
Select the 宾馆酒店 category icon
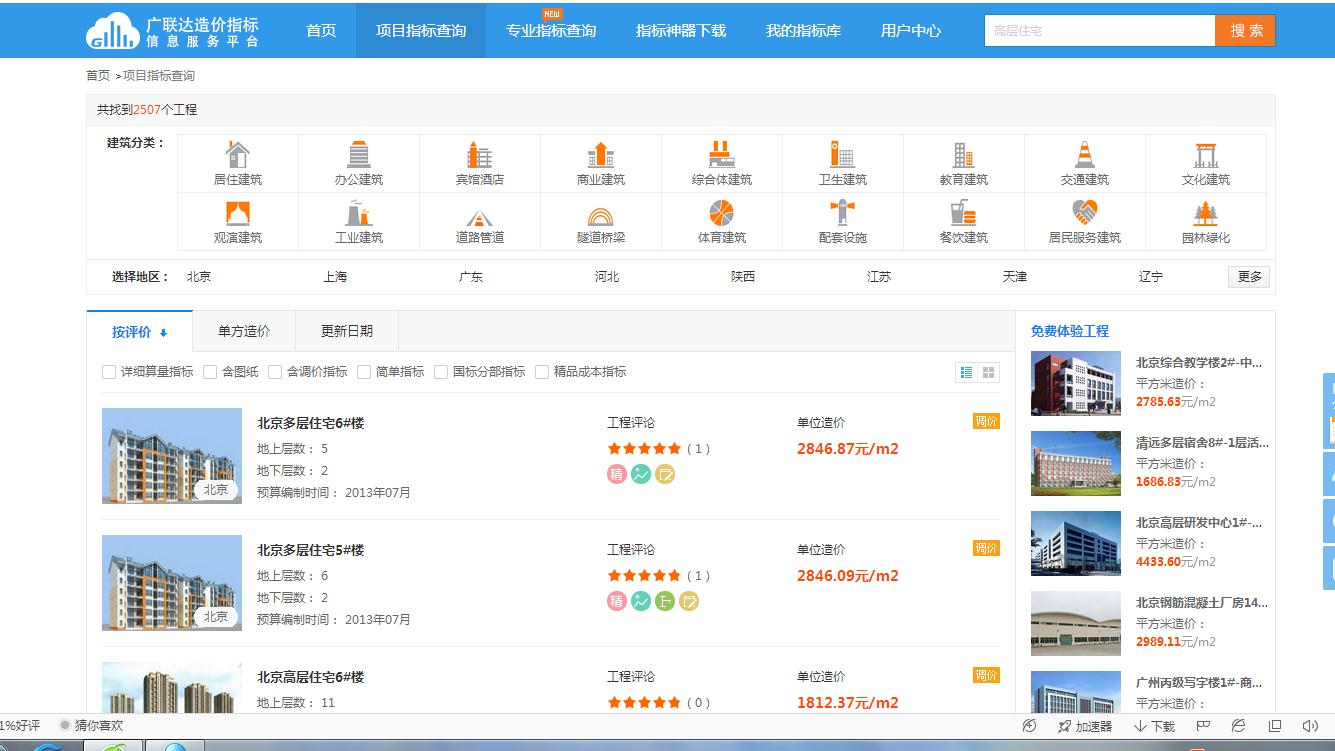click(480, 155)
